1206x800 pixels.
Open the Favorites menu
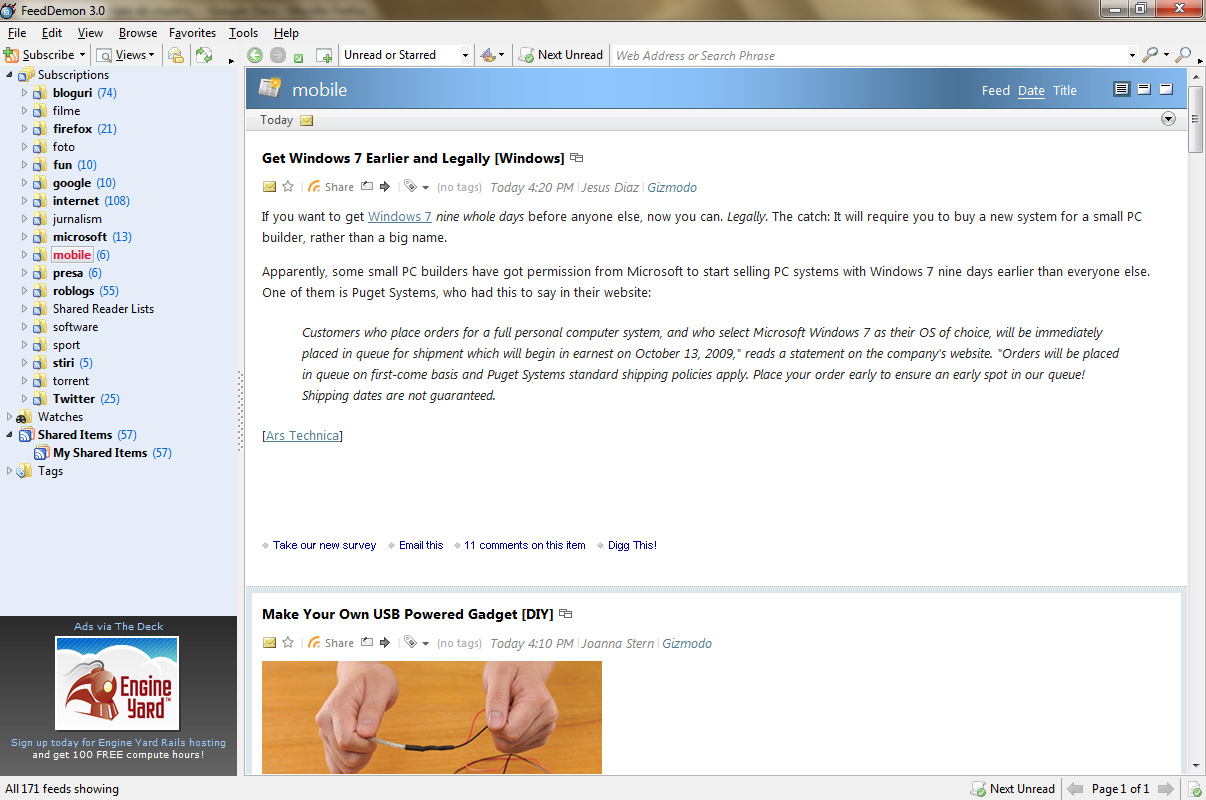coord(192,33)
